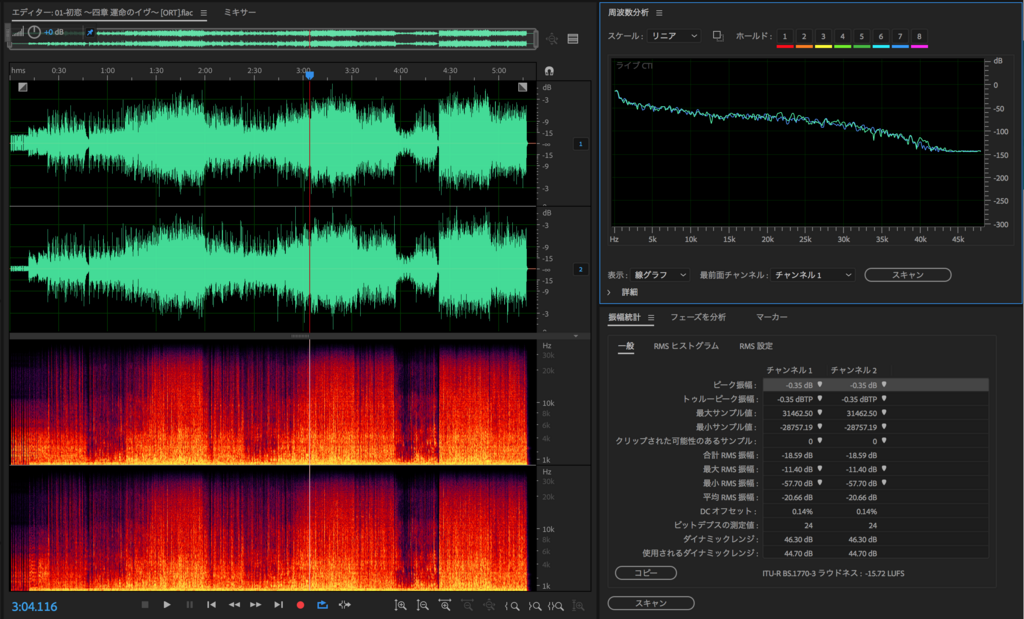Toggle the snapping magnet icon above waveform

tap(549, 71)
